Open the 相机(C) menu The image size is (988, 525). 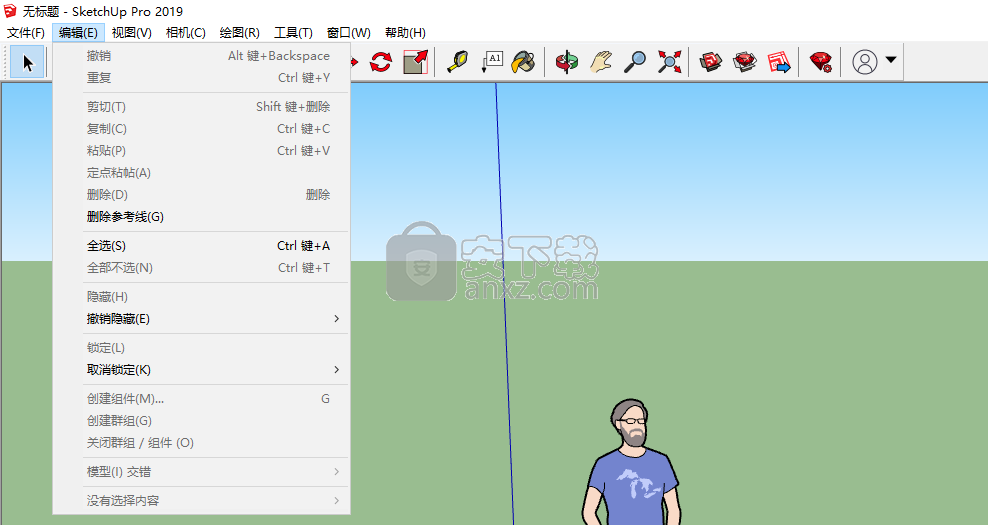click(x=186, y=33)
